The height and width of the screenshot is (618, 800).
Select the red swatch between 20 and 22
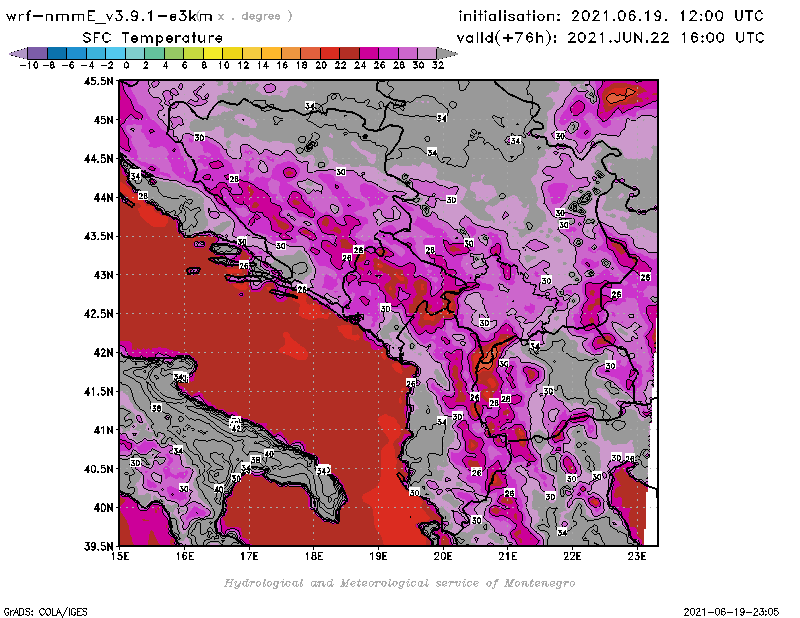pyautogui.click(x=330, y=53)
